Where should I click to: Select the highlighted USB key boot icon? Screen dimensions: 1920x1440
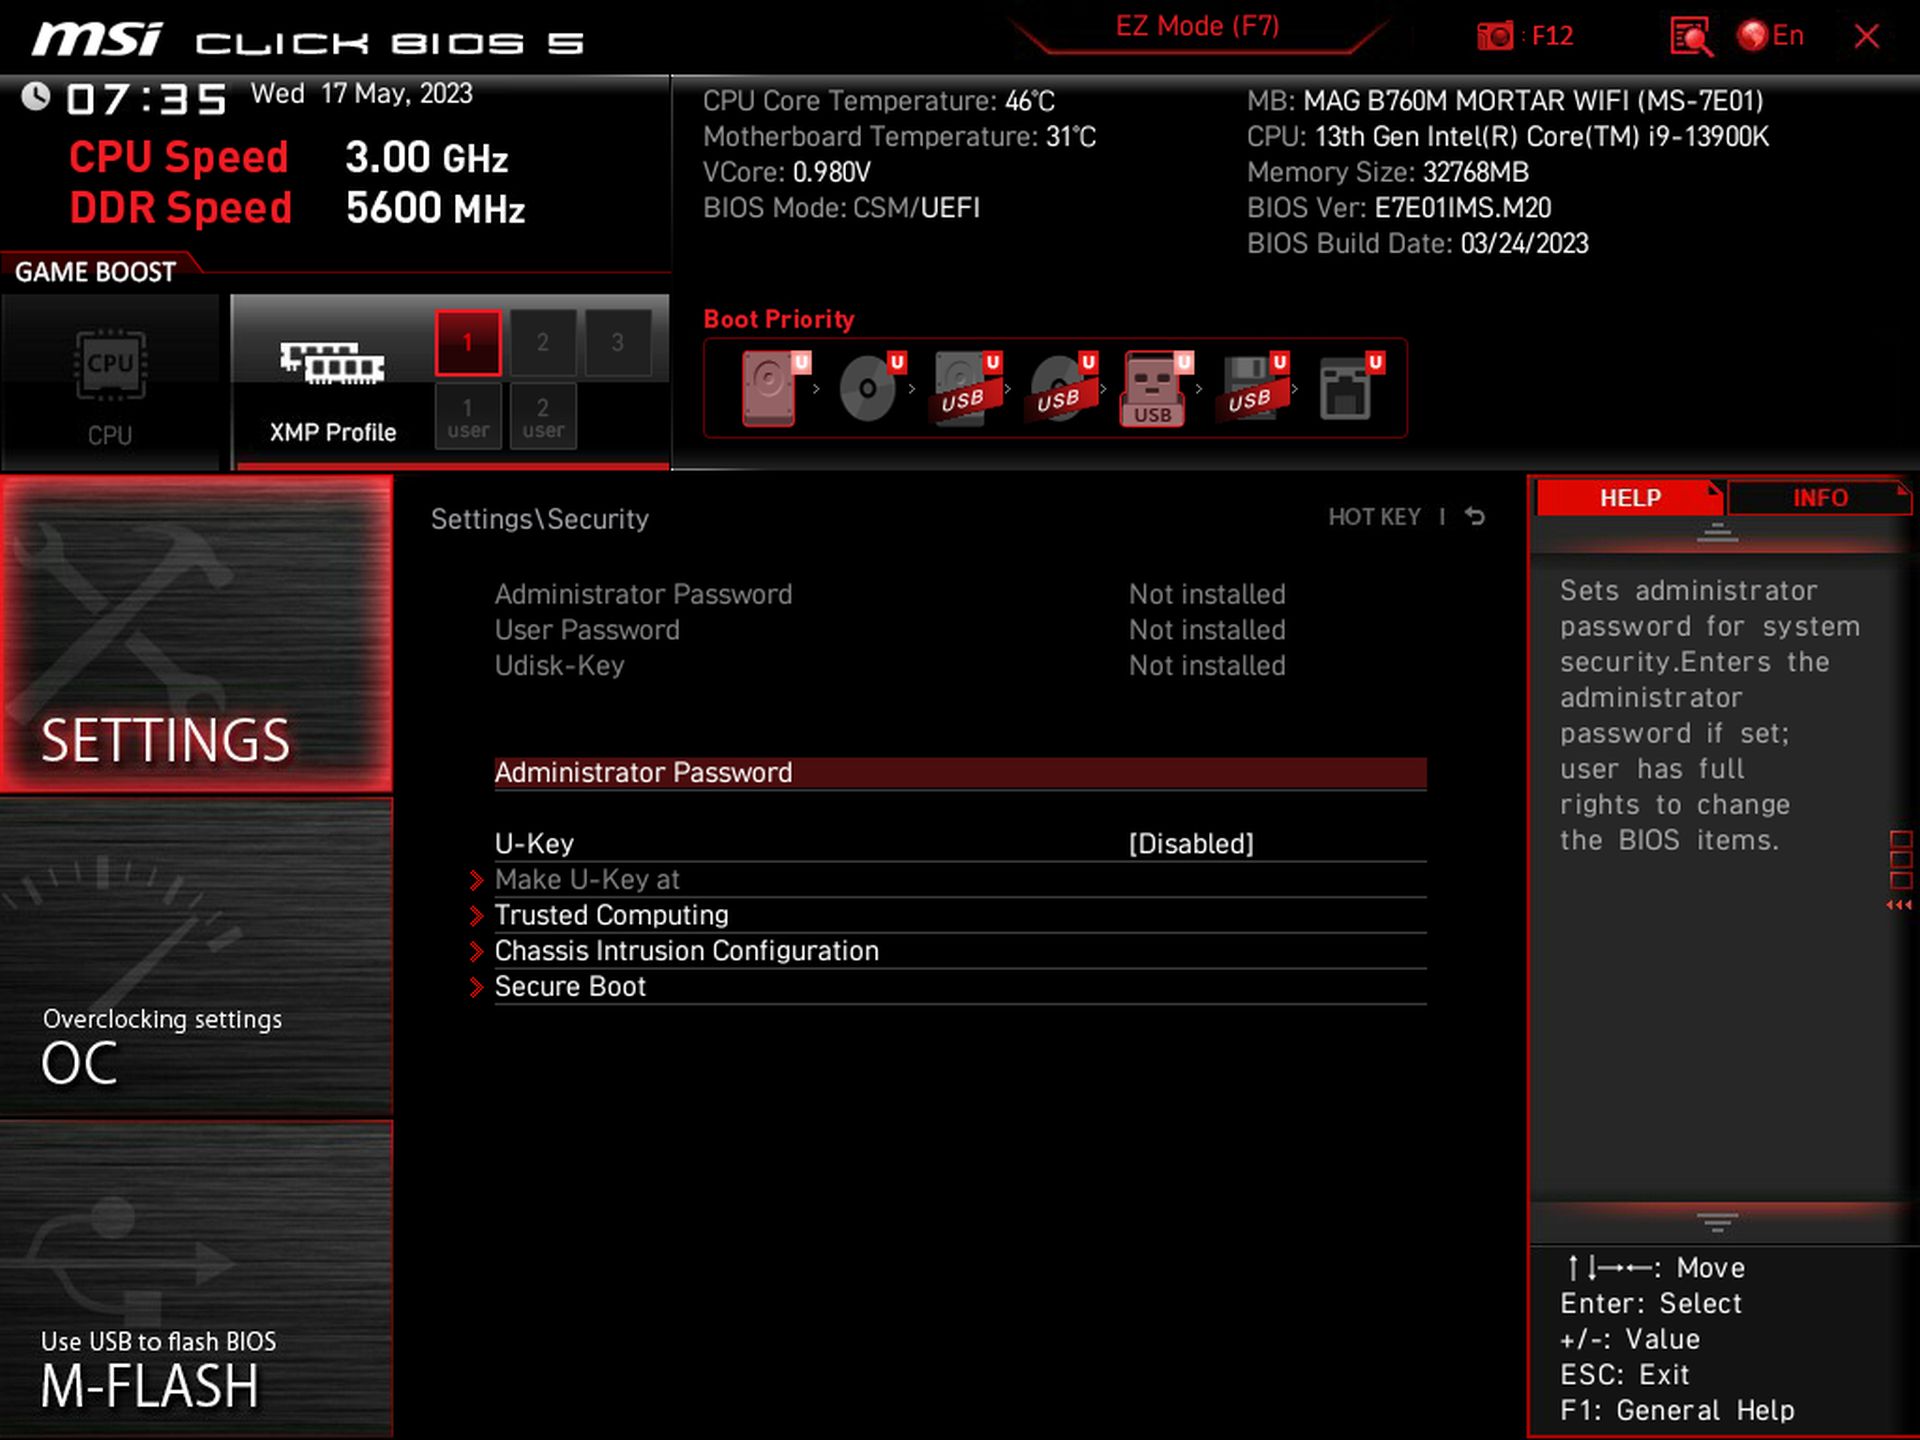[1157, 388]
